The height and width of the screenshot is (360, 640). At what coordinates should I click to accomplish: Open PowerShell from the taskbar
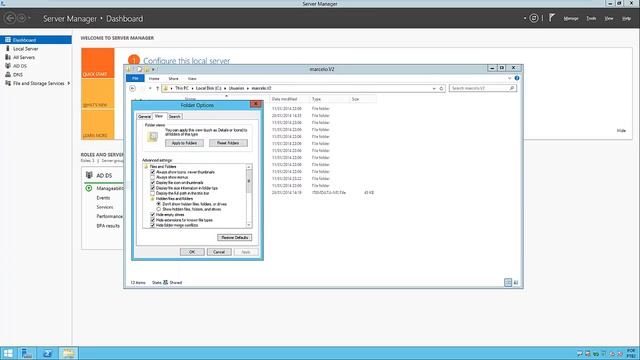47,353
